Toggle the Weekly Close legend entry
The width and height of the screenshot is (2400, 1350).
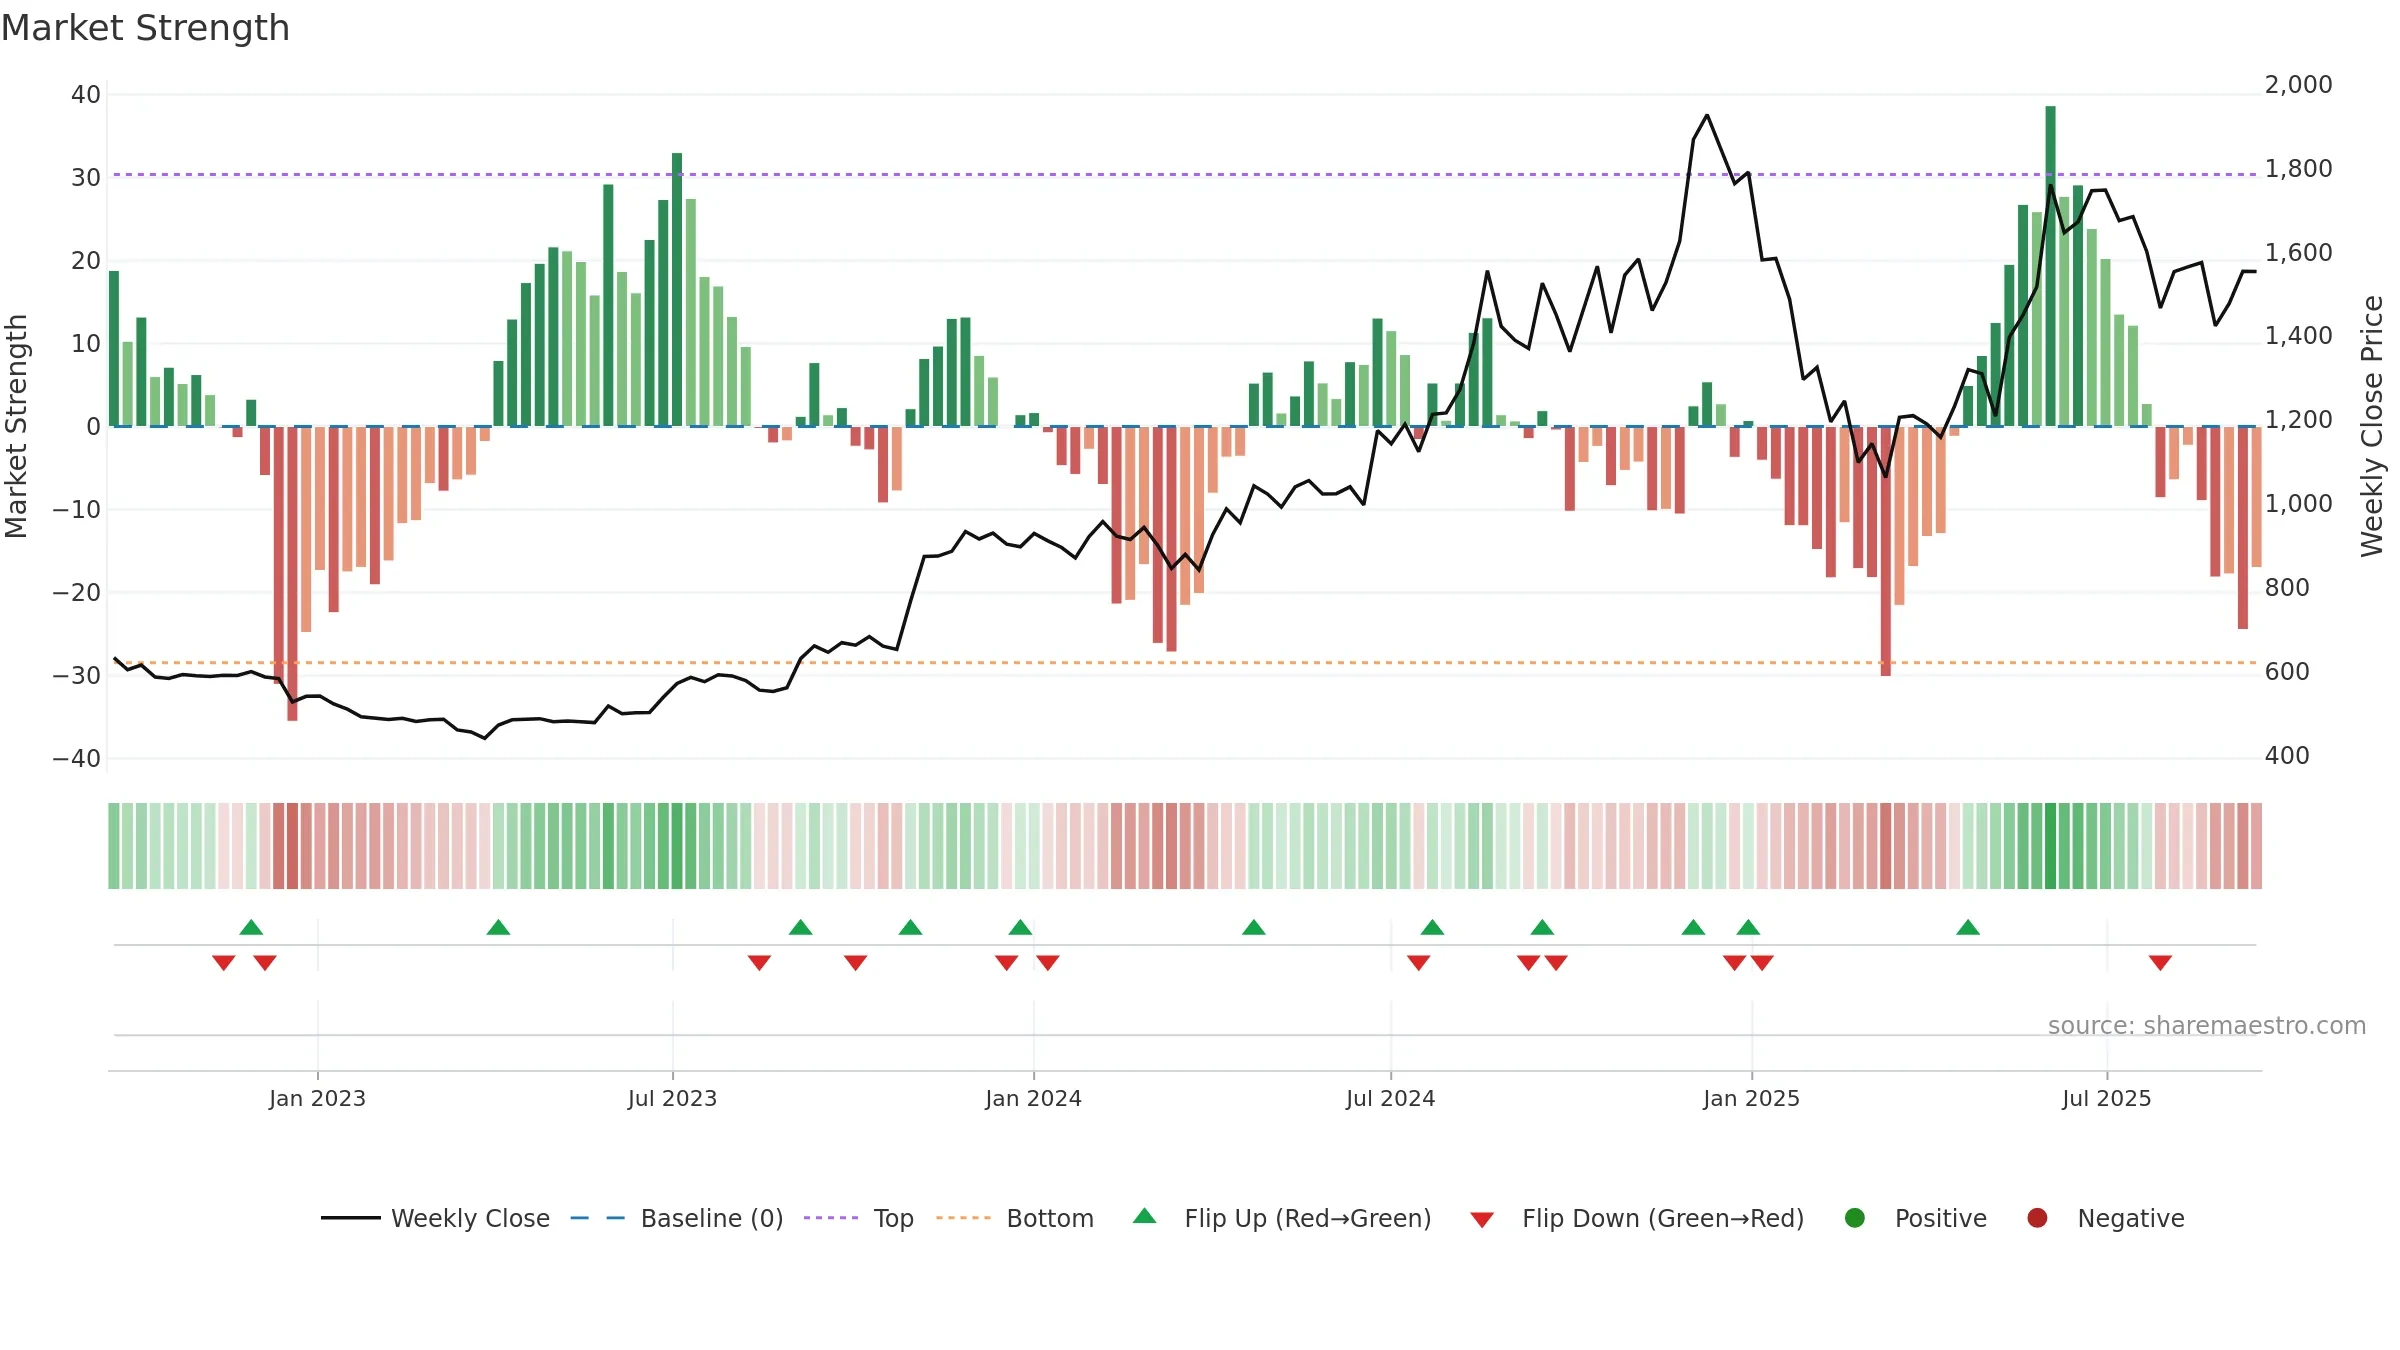click(x=436, y=1218)
